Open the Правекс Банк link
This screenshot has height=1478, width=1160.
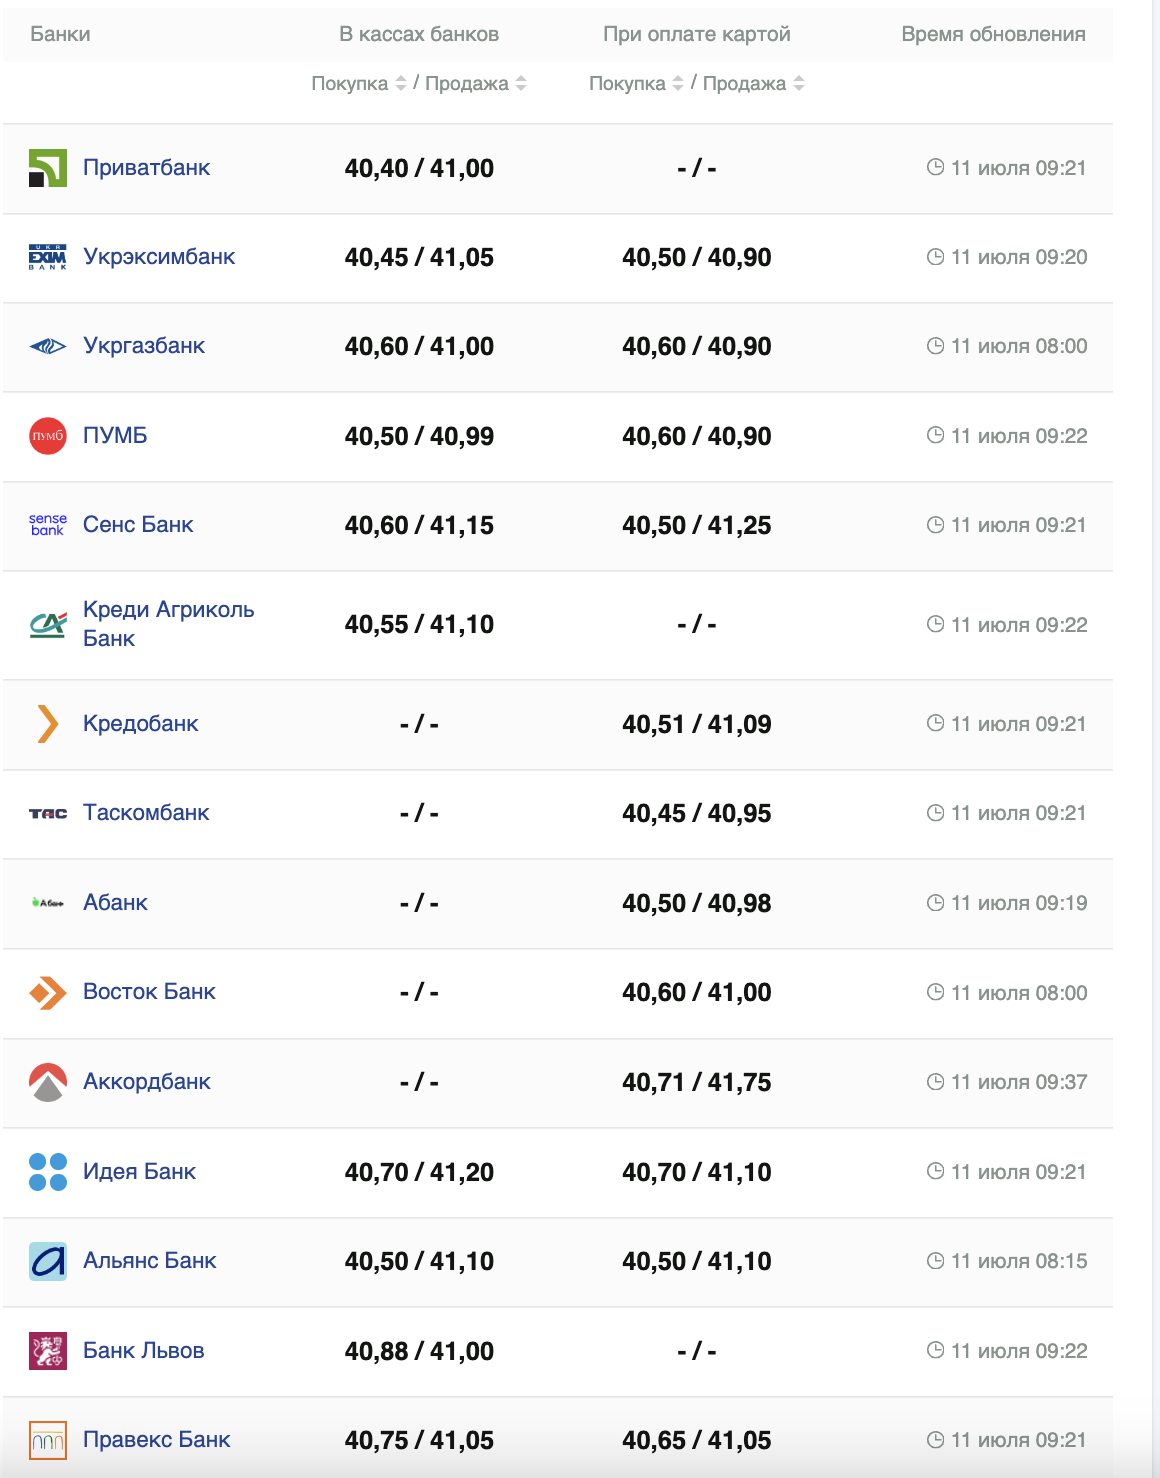[156, 1440]
